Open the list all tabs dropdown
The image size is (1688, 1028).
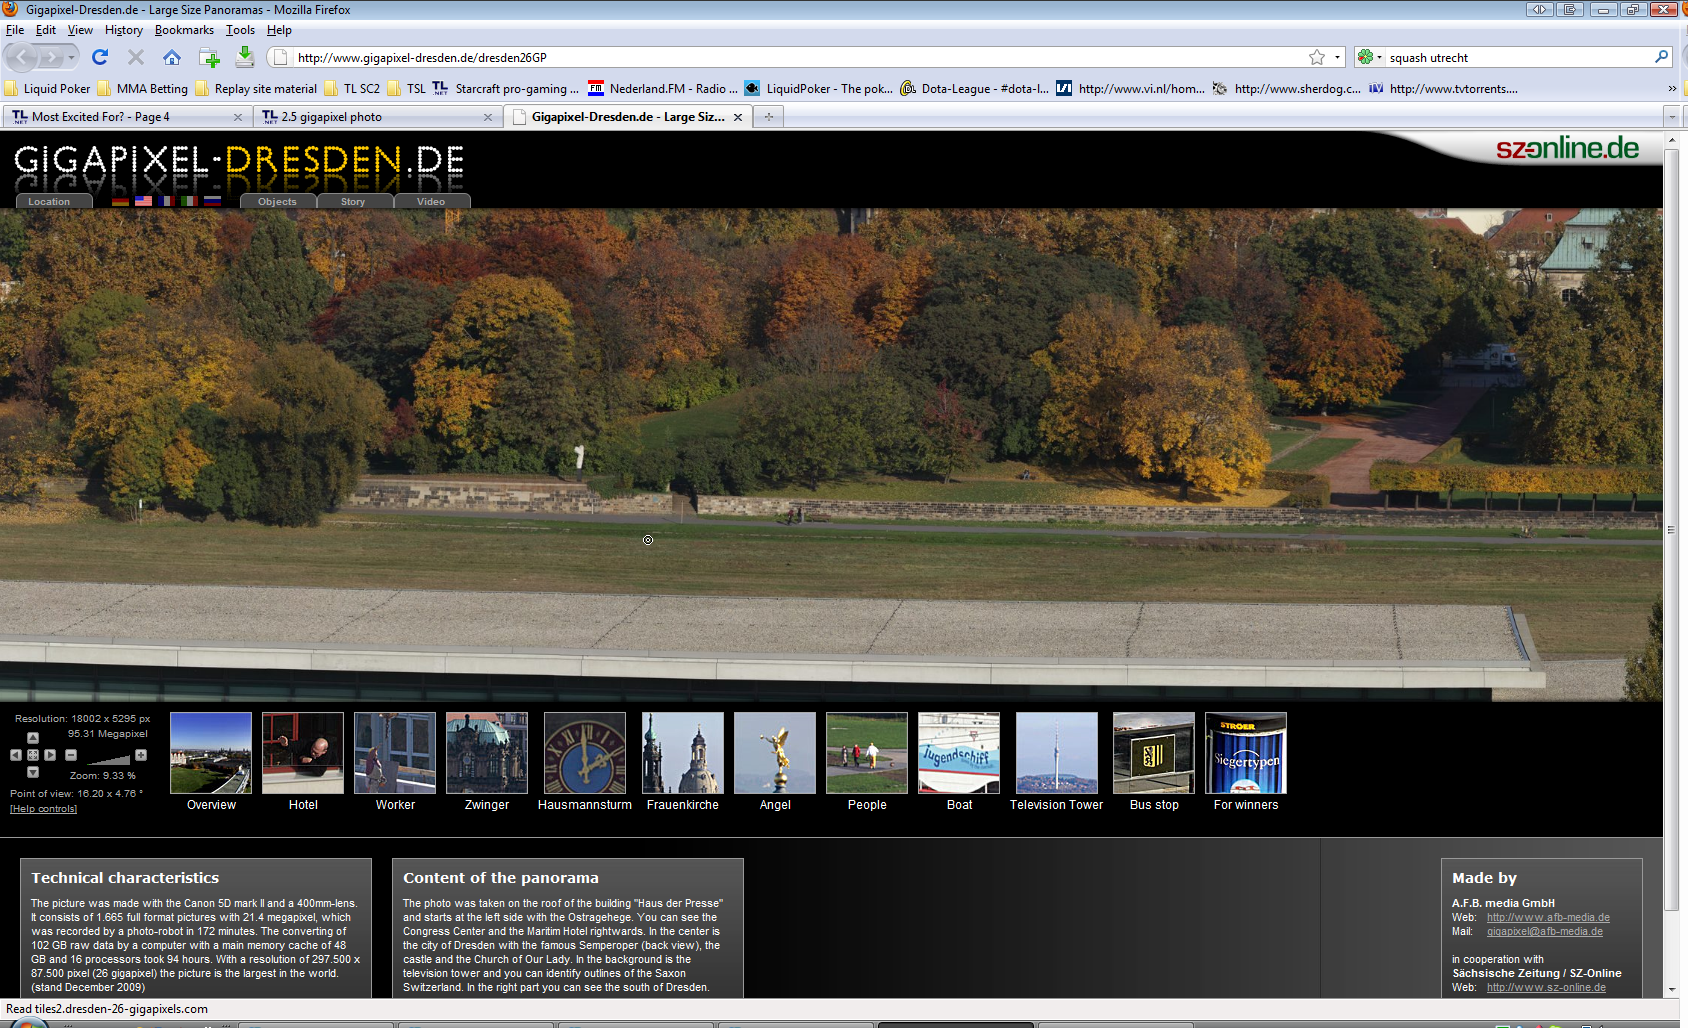pyautogui.click(x=1671, y=117)
